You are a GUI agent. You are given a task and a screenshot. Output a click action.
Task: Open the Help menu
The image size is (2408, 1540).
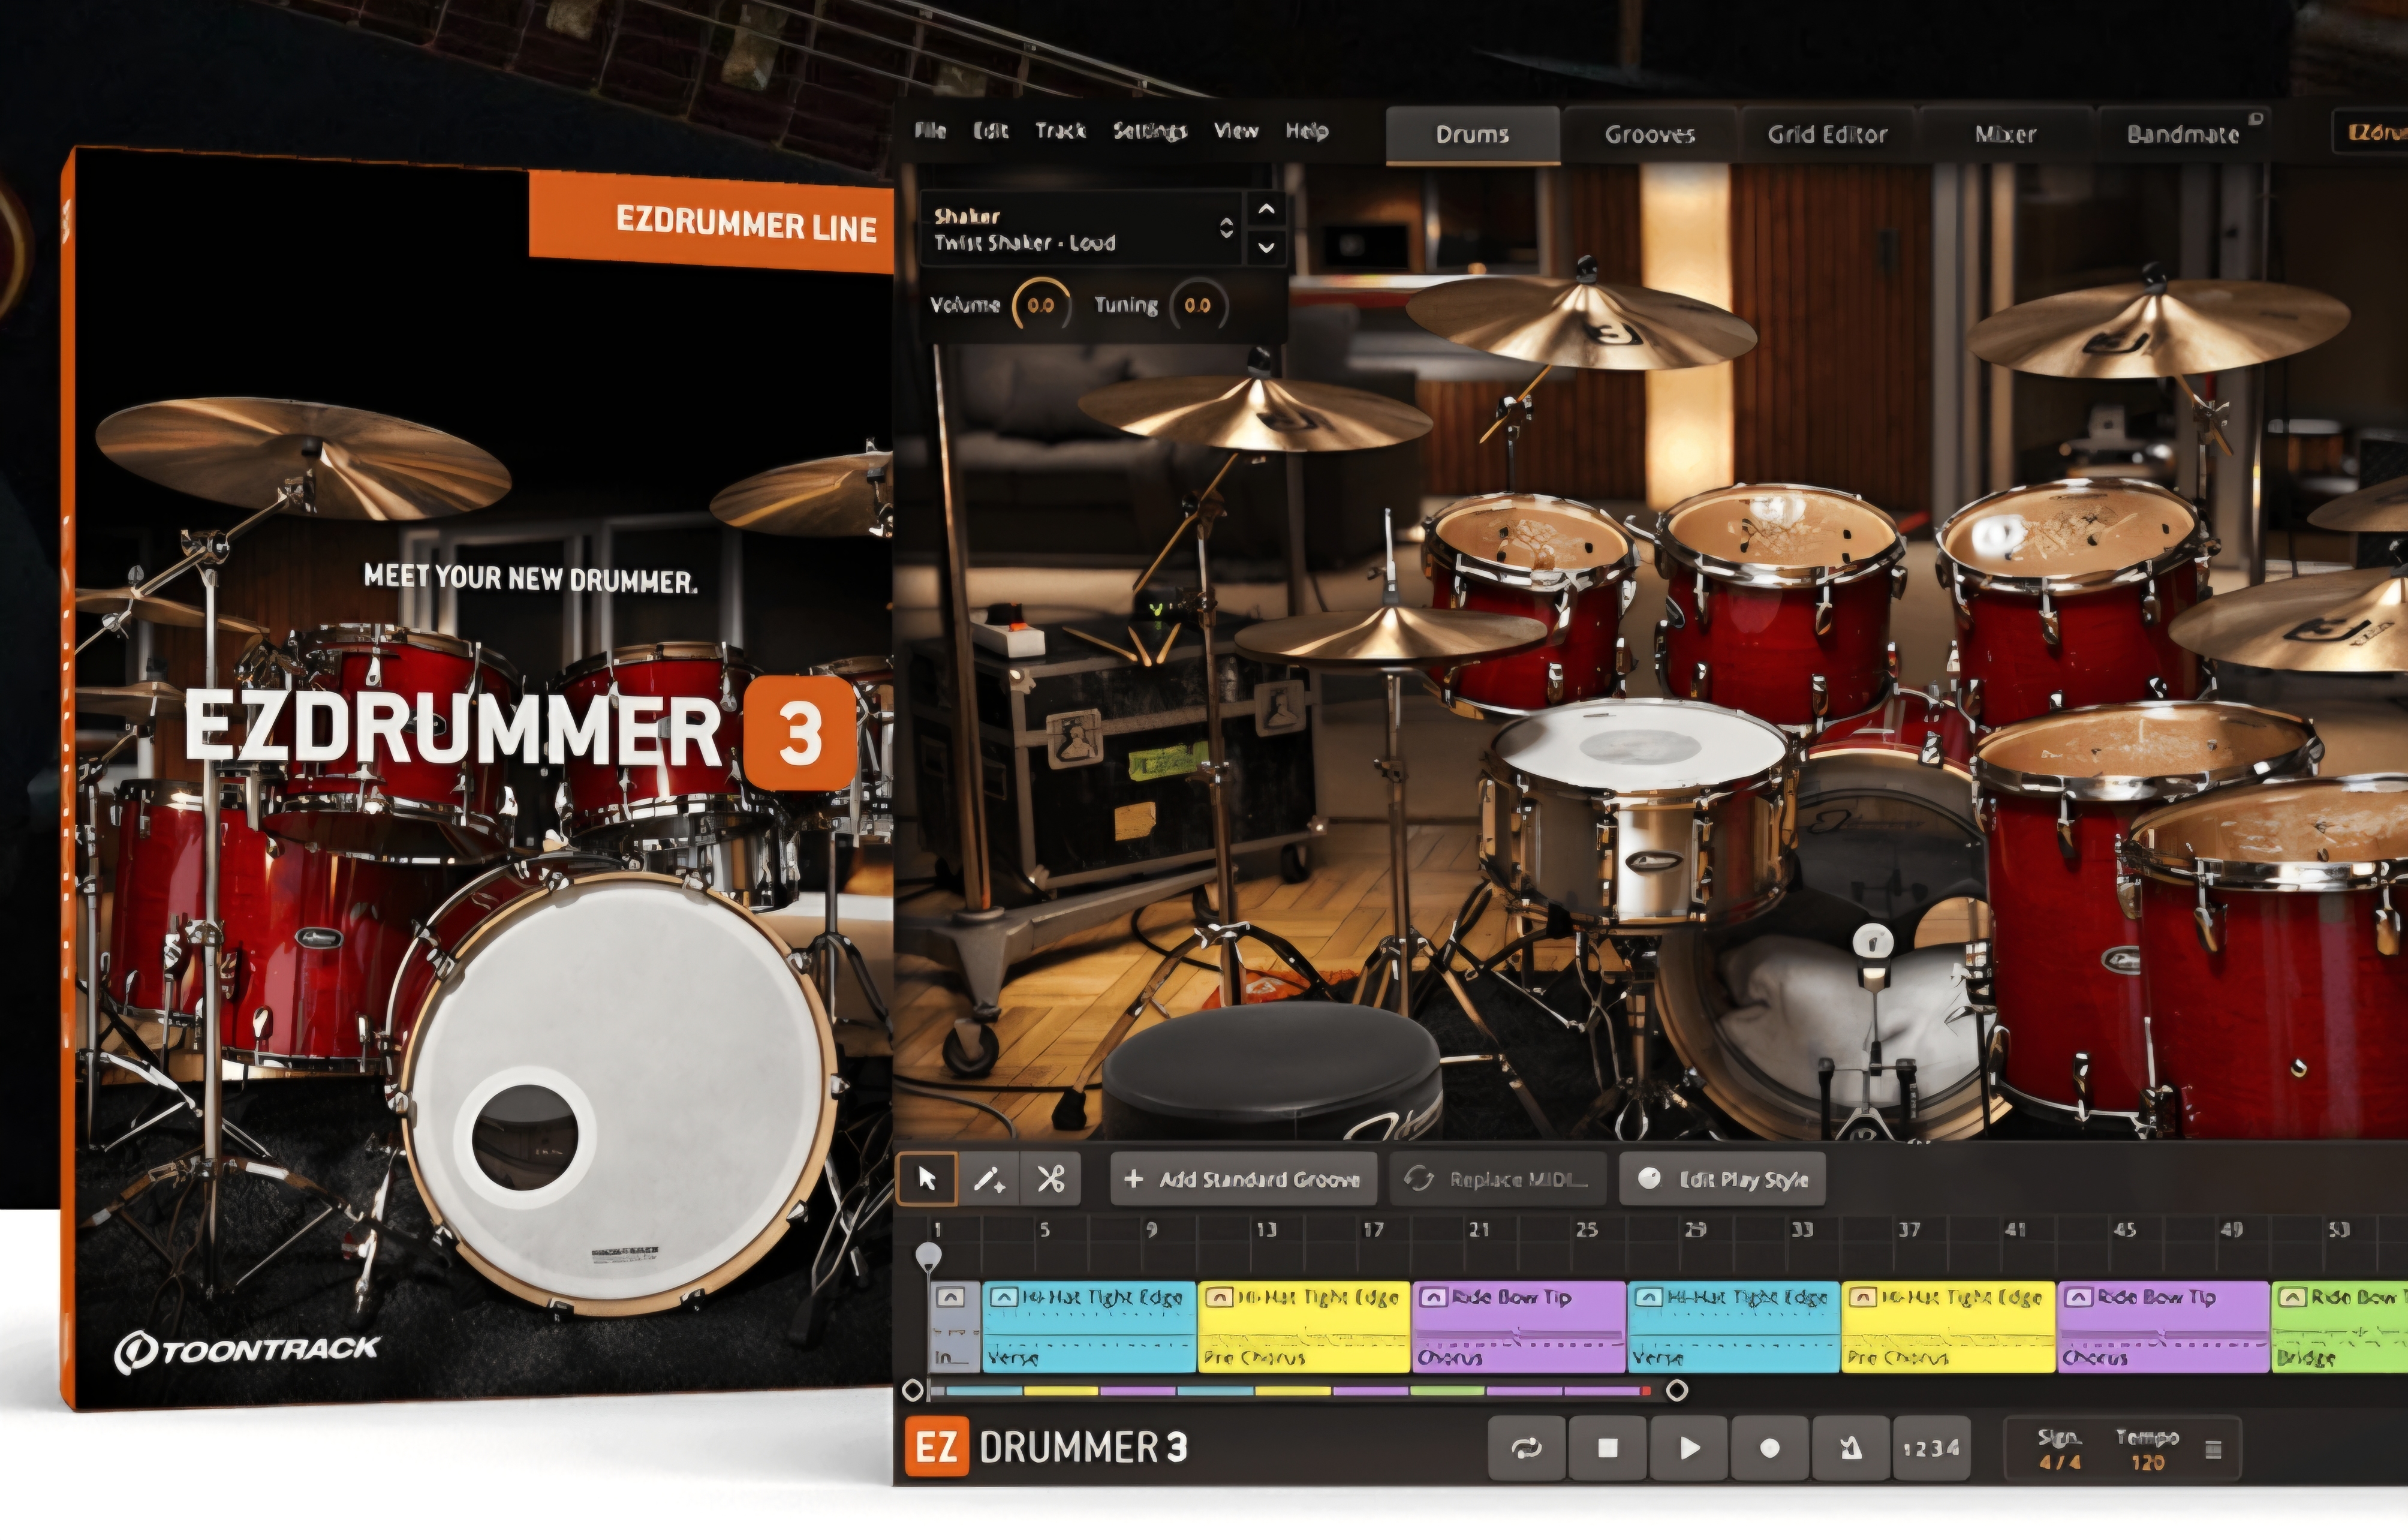(1307, 131)
